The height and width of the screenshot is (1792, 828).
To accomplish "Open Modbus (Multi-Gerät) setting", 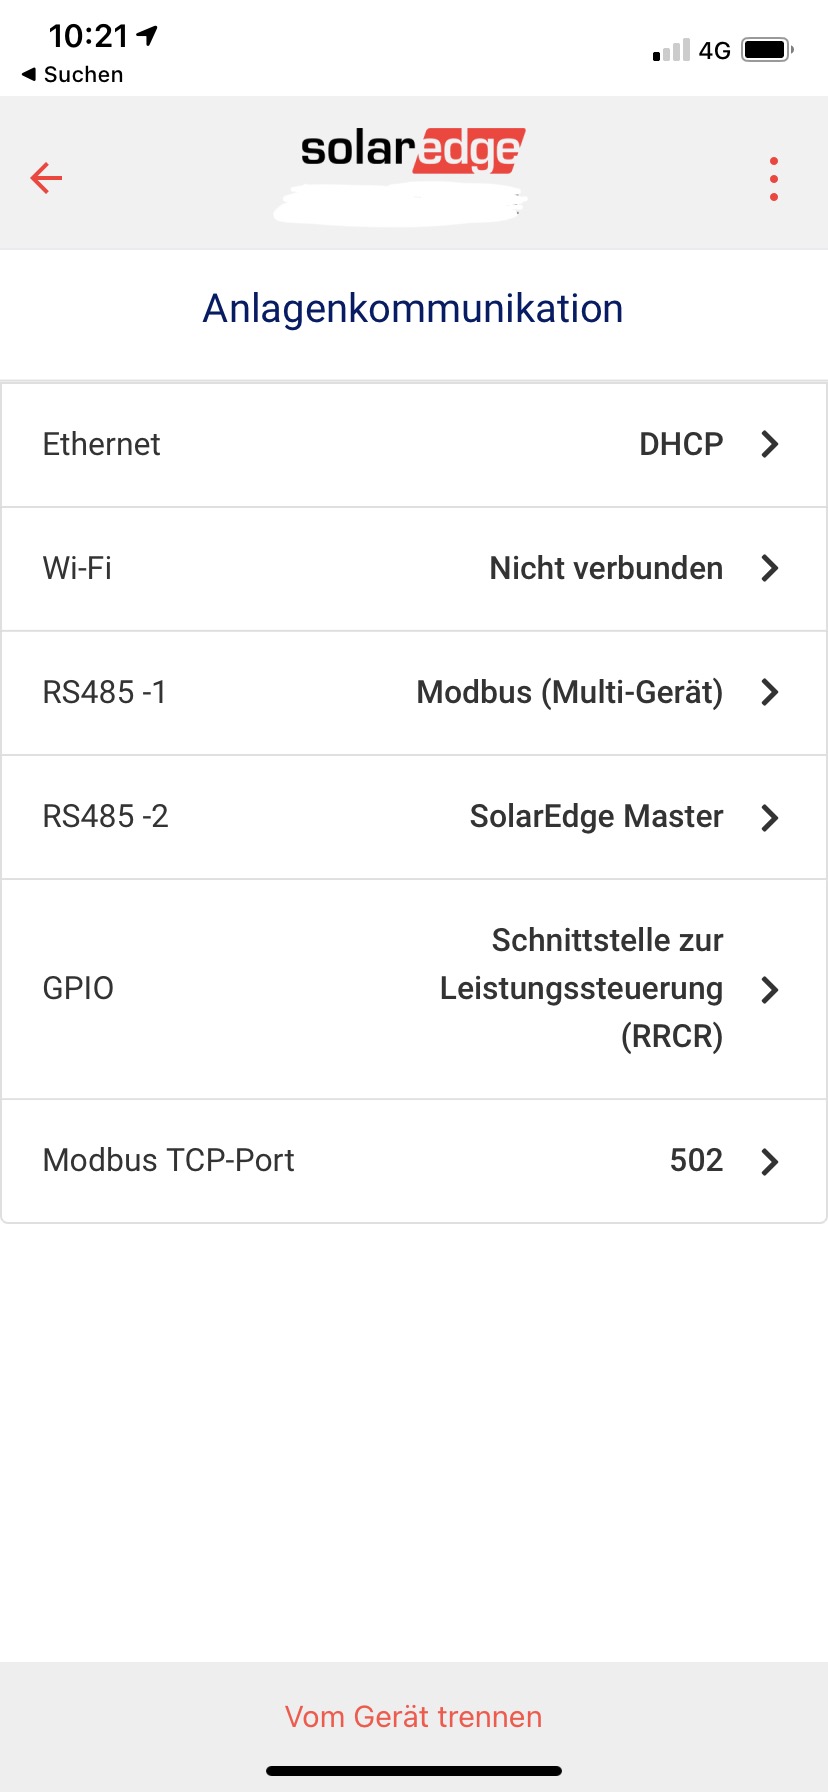I will 569,692.
